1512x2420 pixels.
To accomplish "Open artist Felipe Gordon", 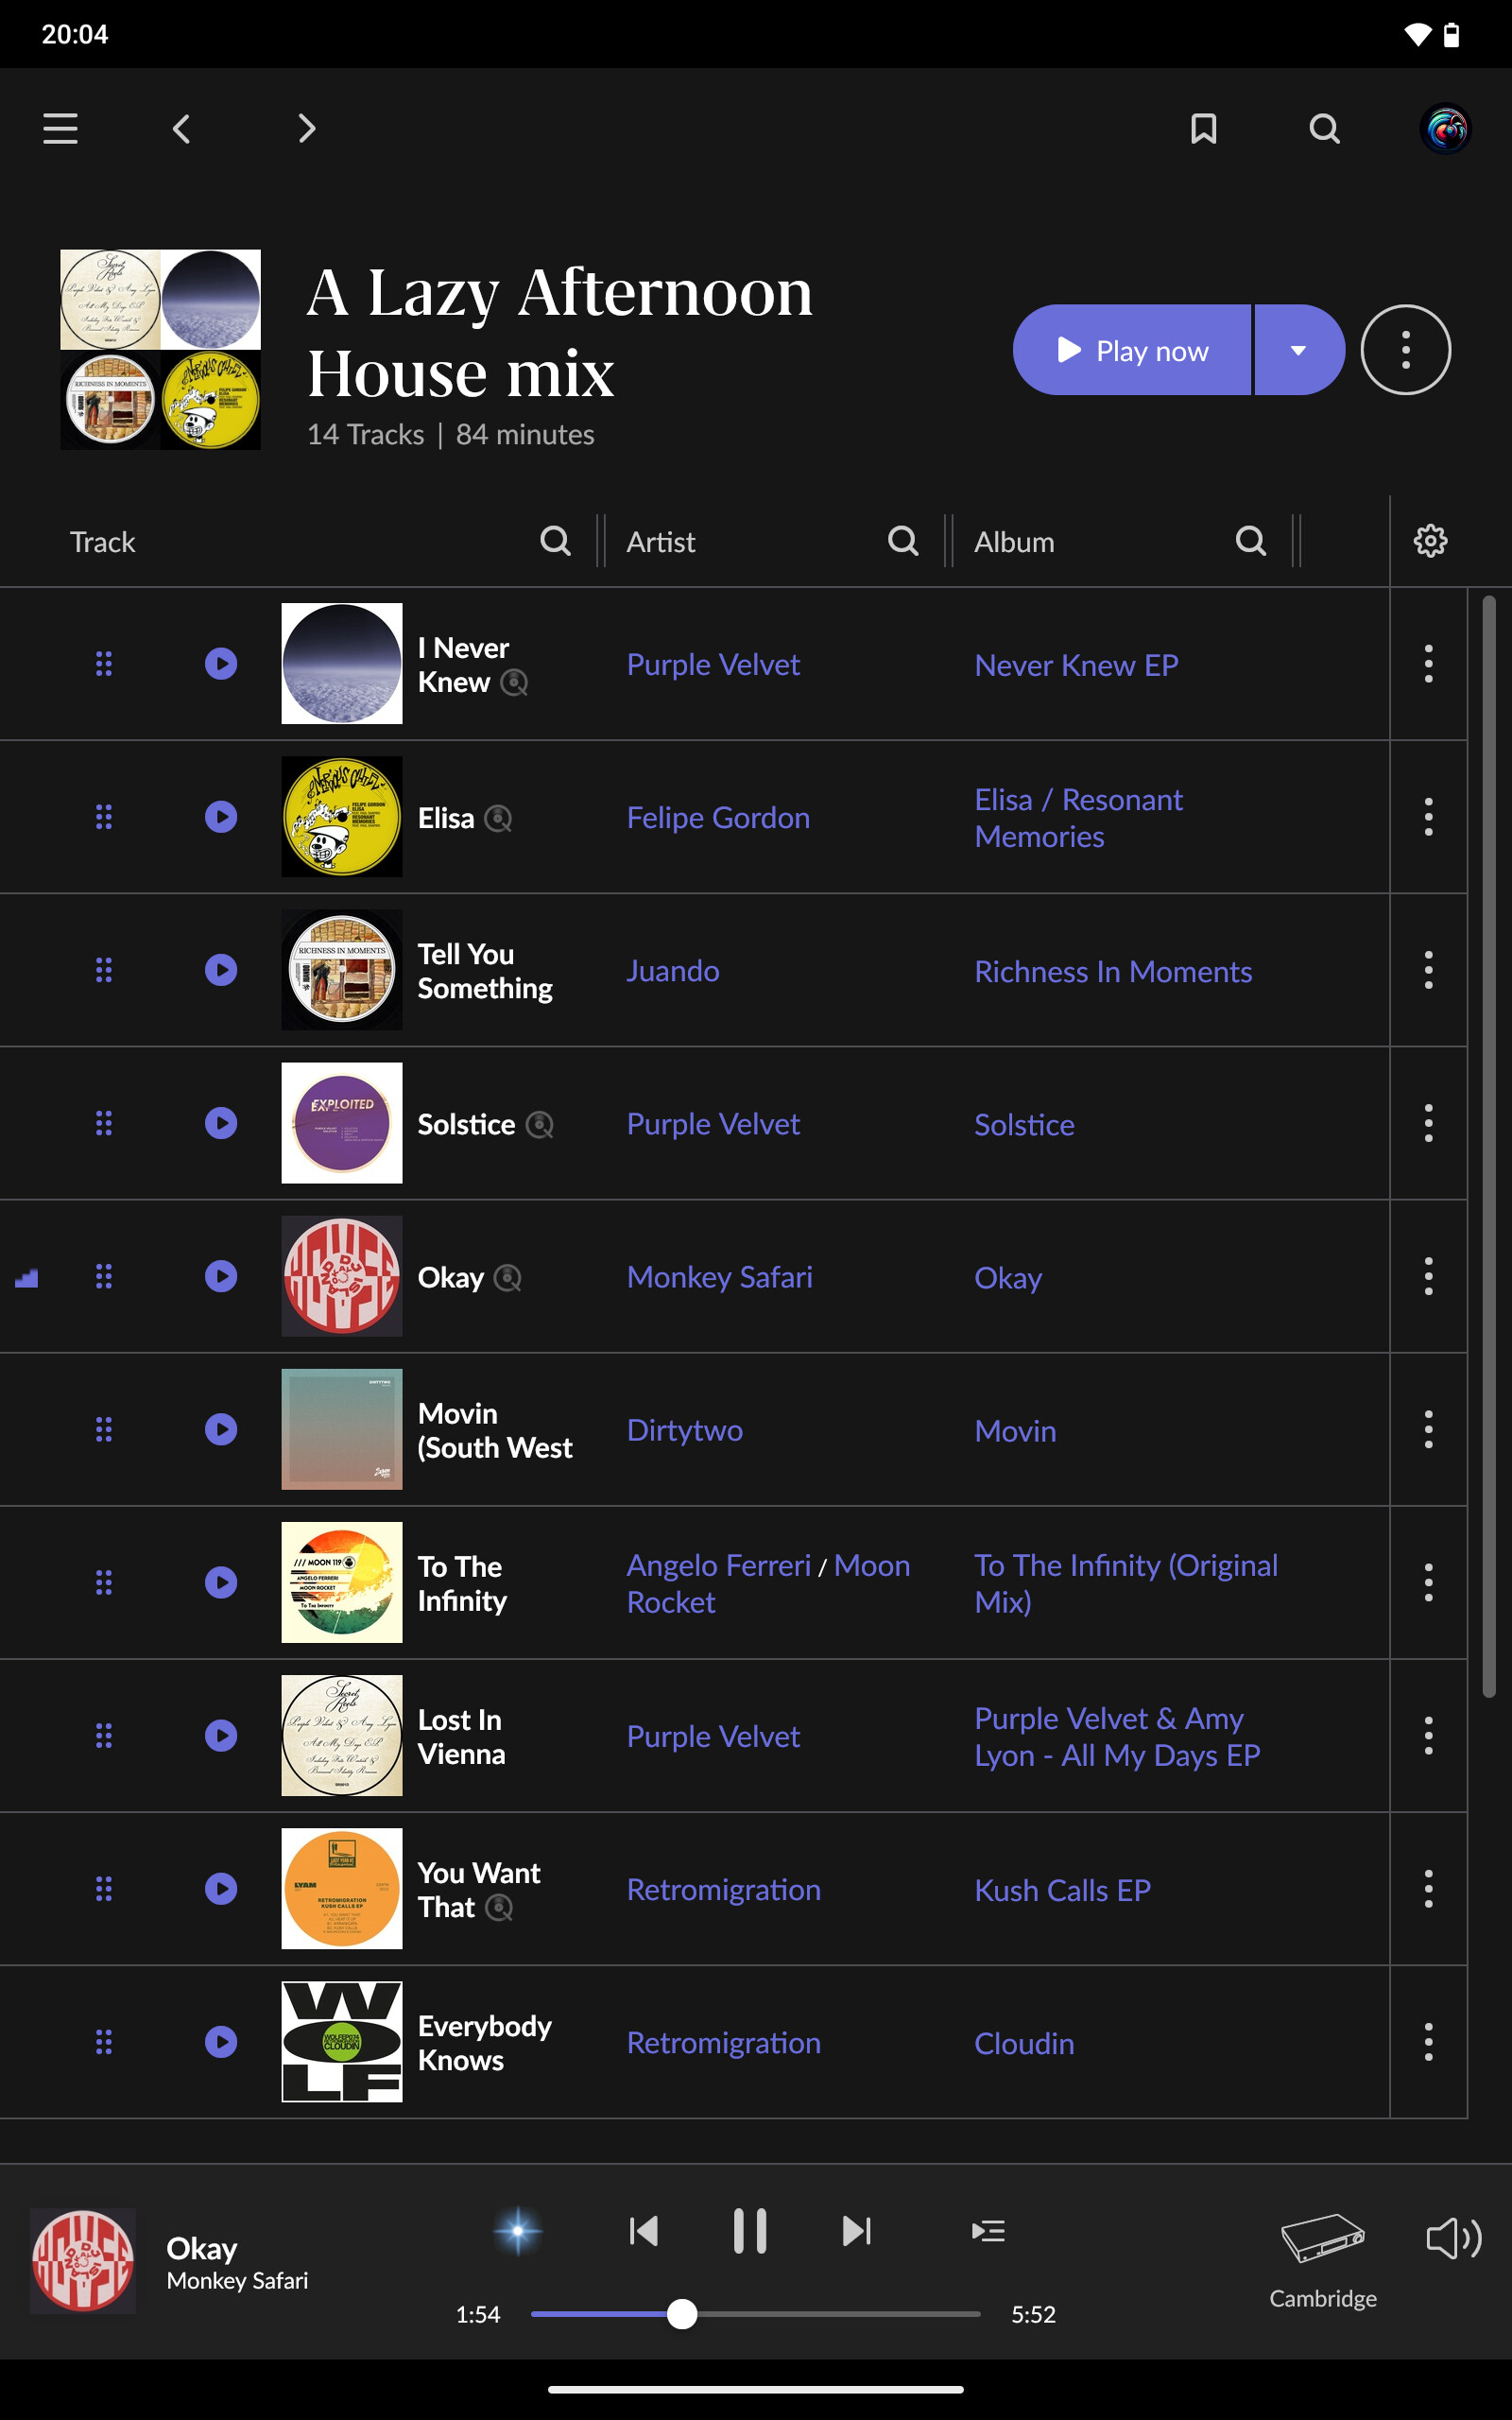I will pyautogui.click(x=718, y=818).
